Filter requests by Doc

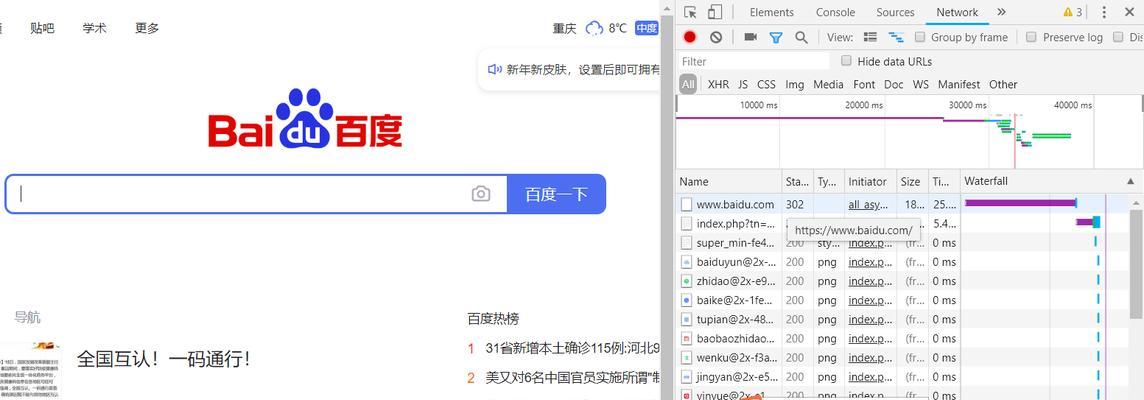tap(894, 85)
